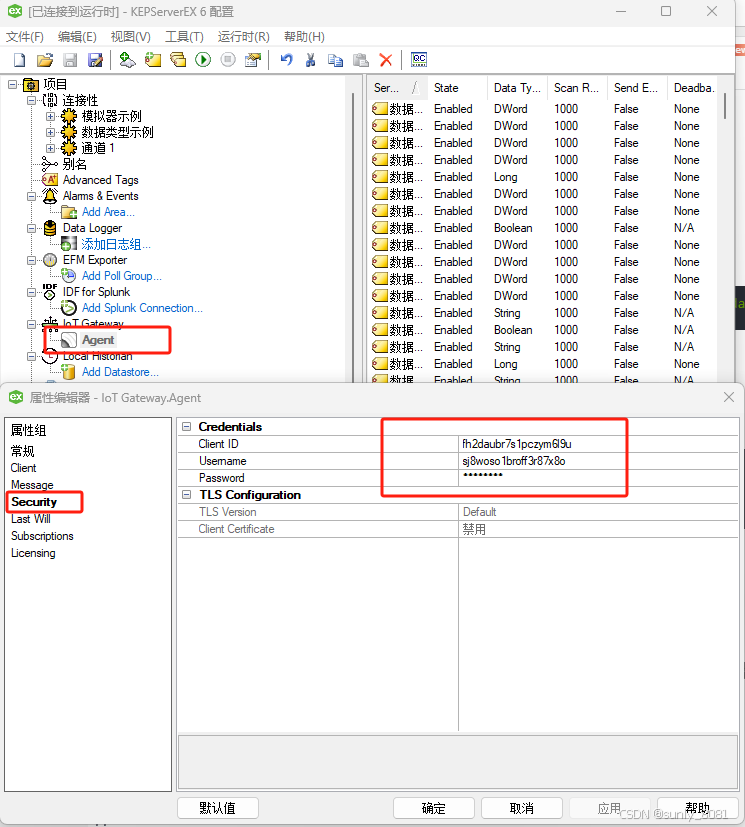Click the Add Area... link
The width and height of the screenshot is (745, 827).
click(x=108, y=212)
